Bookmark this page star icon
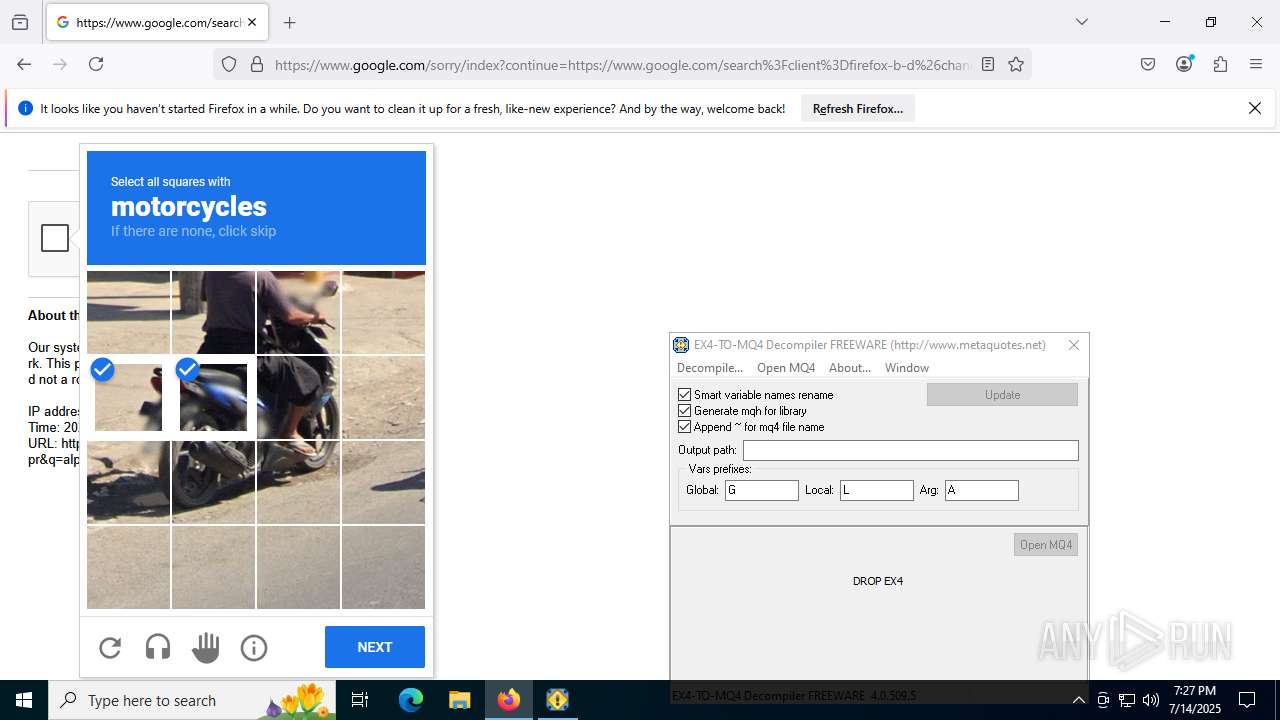Screen dimensions: 1280x720 1016,65
